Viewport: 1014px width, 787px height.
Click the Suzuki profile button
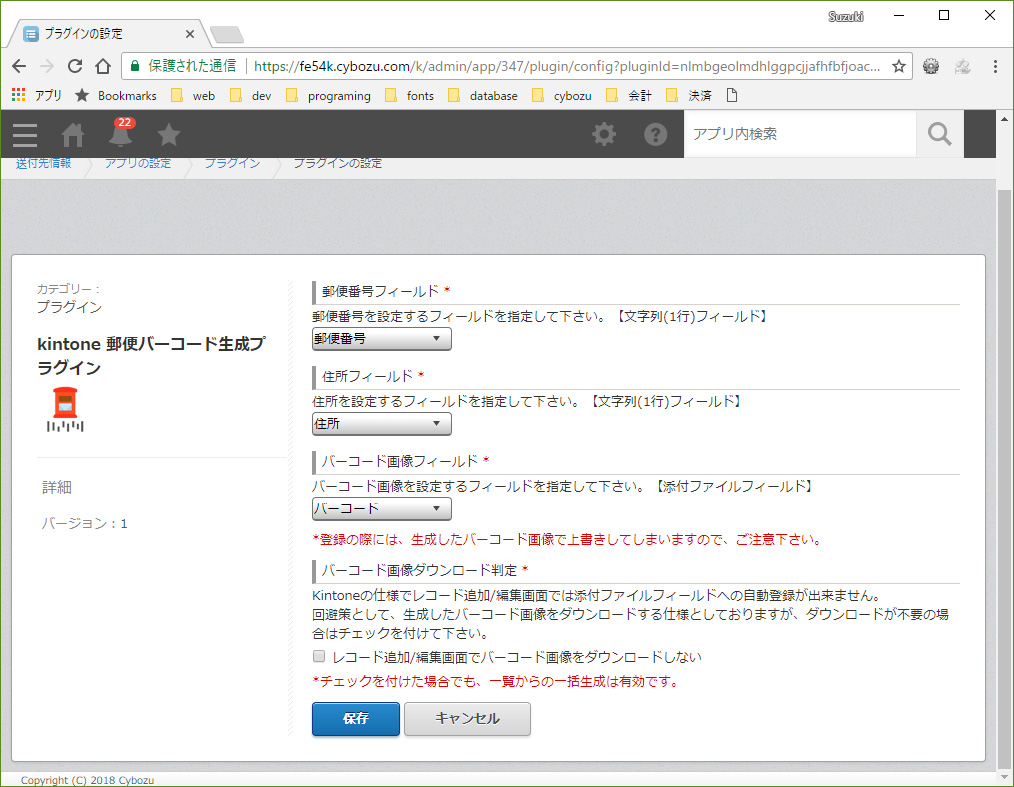pos(845,16)
